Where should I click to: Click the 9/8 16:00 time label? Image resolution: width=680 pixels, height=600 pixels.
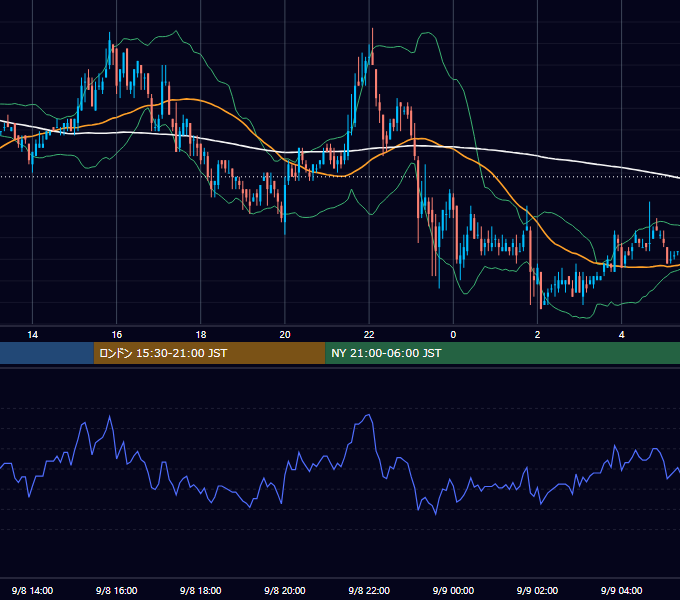[117, 590]
